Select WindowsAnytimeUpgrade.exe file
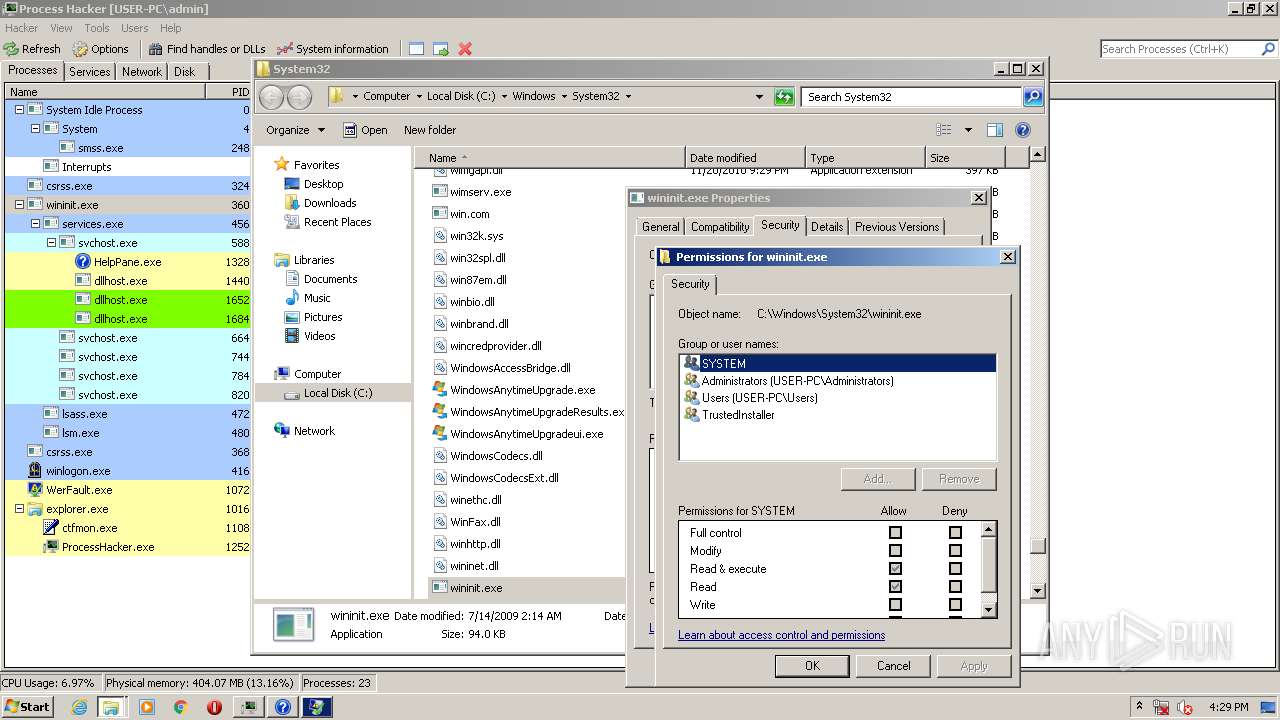 click(521, 390)
